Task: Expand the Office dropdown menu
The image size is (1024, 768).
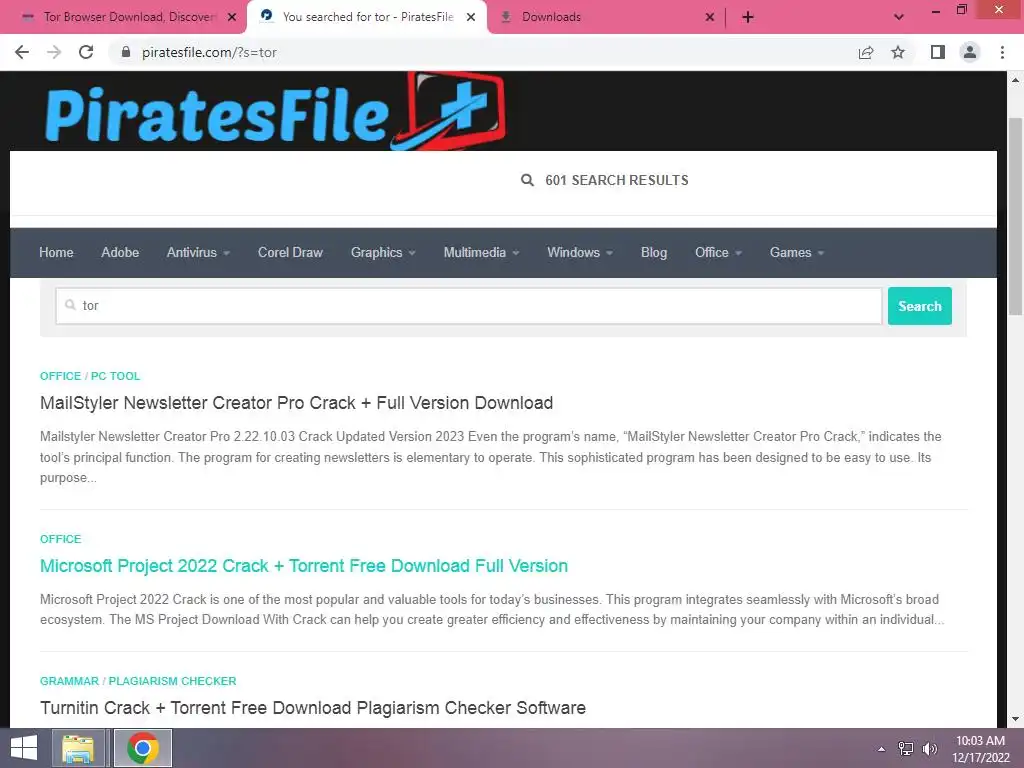Action: pos(718,252)
